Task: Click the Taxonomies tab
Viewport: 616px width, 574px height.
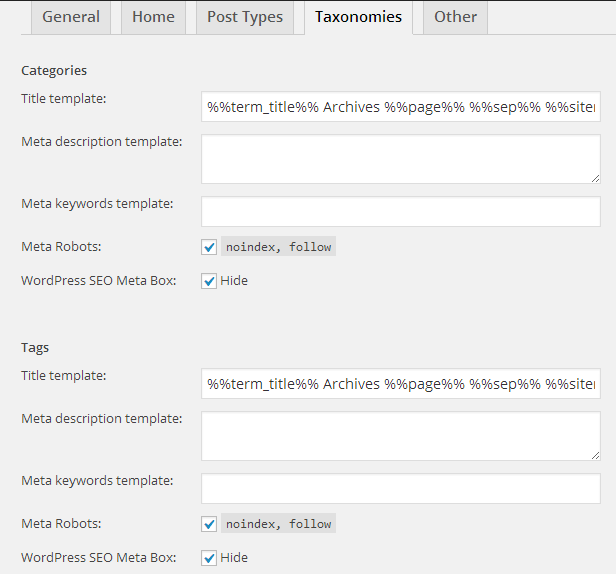Action: click(358, 17)
